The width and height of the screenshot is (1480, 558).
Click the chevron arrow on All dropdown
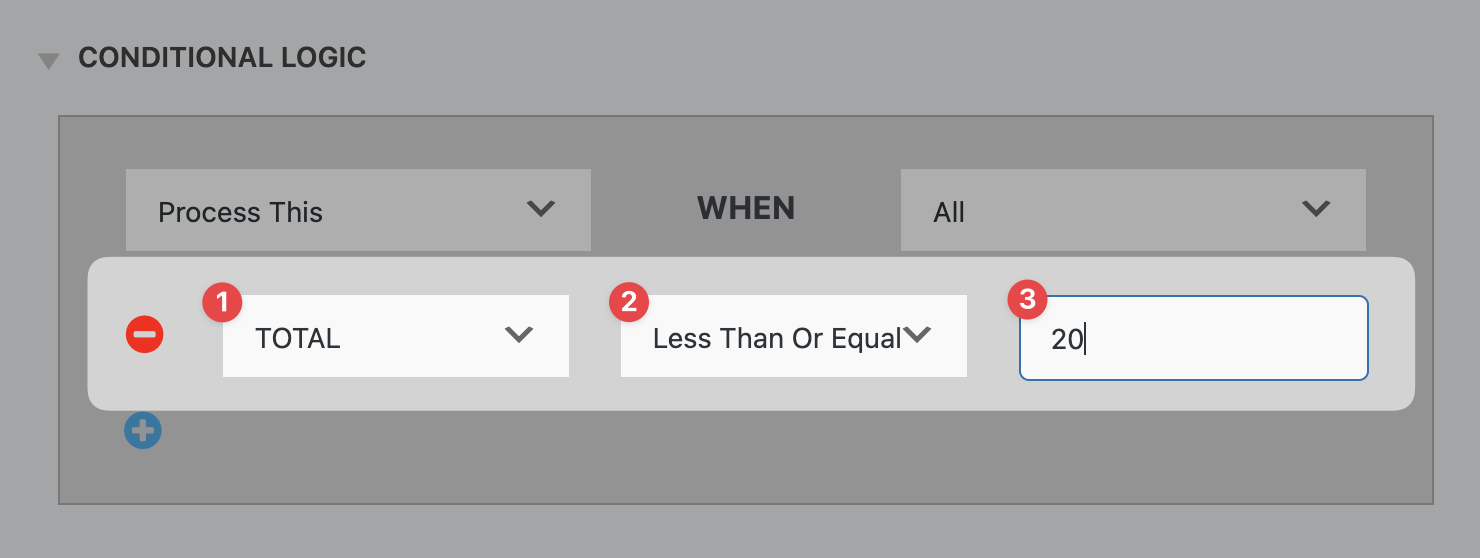pos(1316,209)
